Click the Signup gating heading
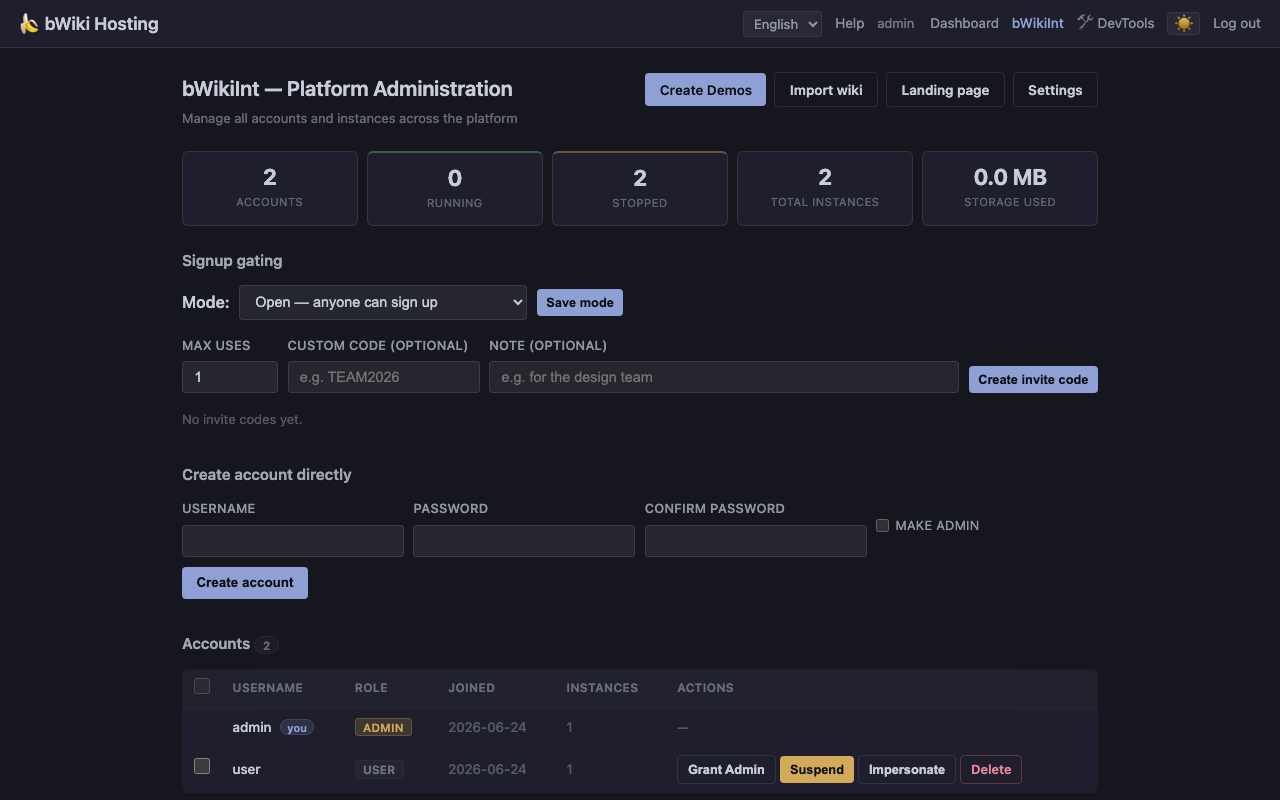Screen dimensions: 1280x800 pyautogui.click(x=232, y=261)
